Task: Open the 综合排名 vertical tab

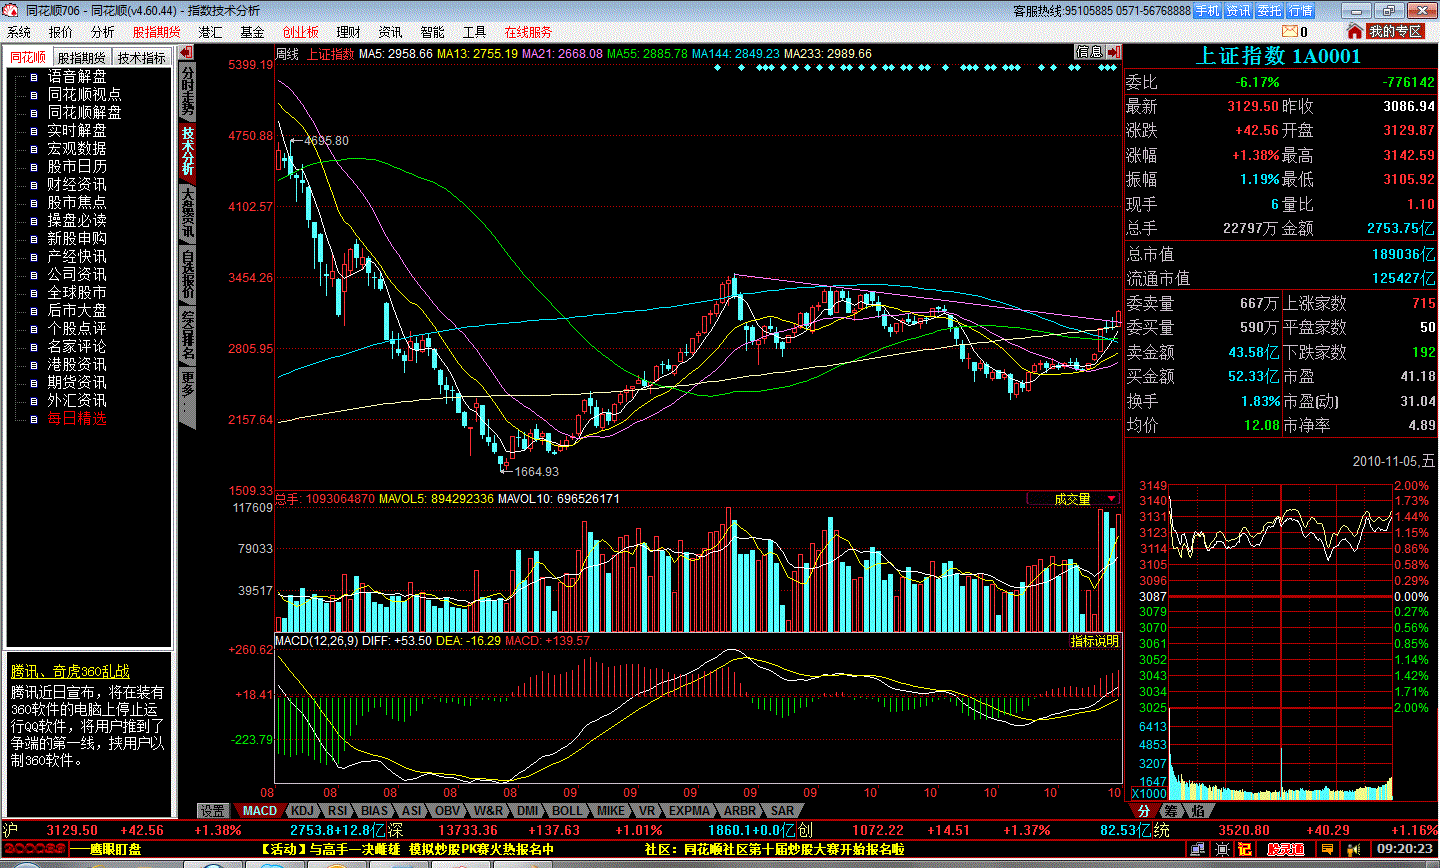Action: coord(187,335)
